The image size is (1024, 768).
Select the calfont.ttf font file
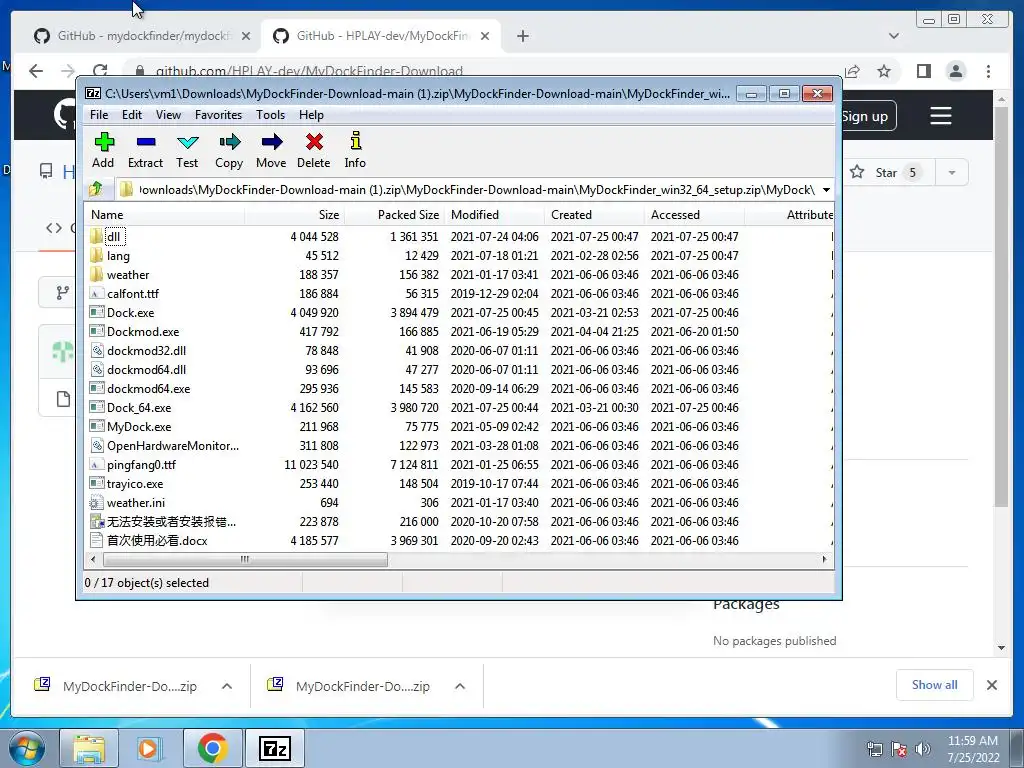pyautogui.click(x=133, y=294)
